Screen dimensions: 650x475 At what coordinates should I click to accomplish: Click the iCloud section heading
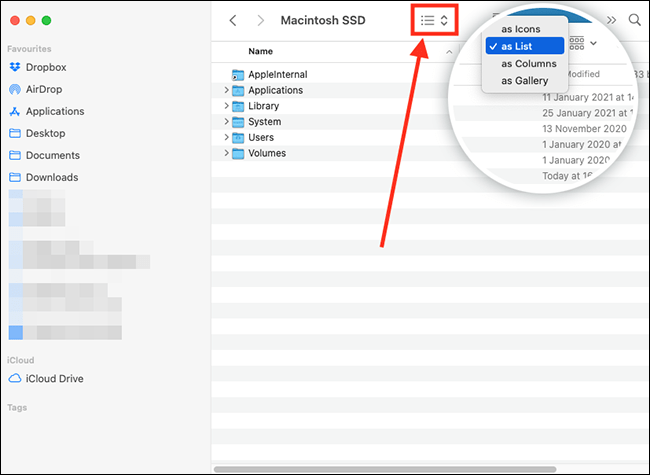click(x=20, y=360)
